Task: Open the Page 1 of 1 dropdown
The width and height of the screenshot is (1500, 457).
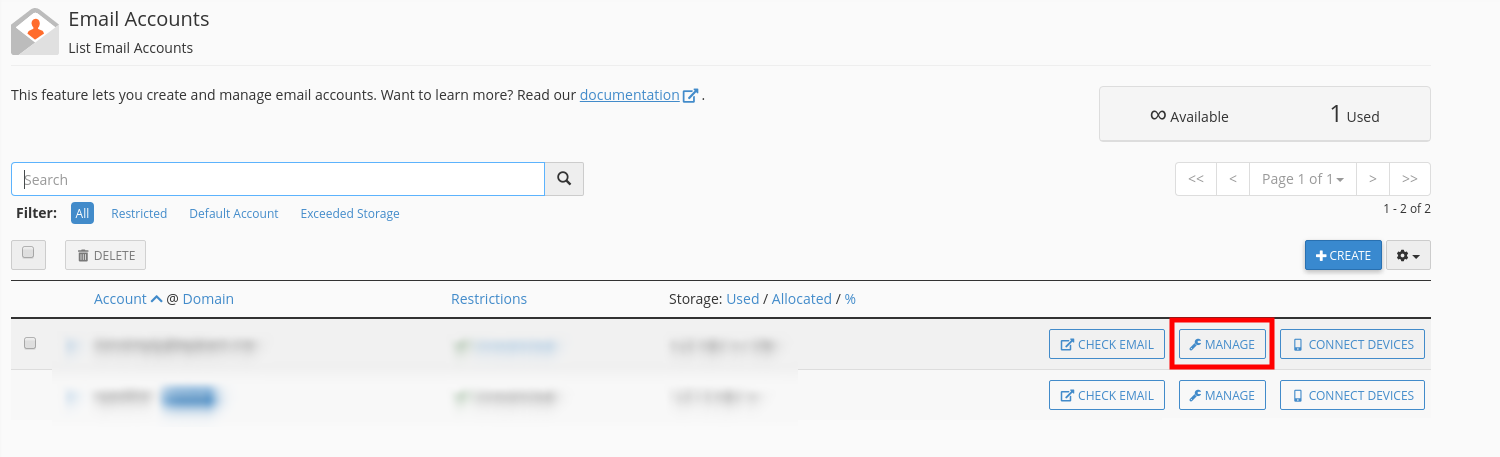Action: click(1302, 178)
